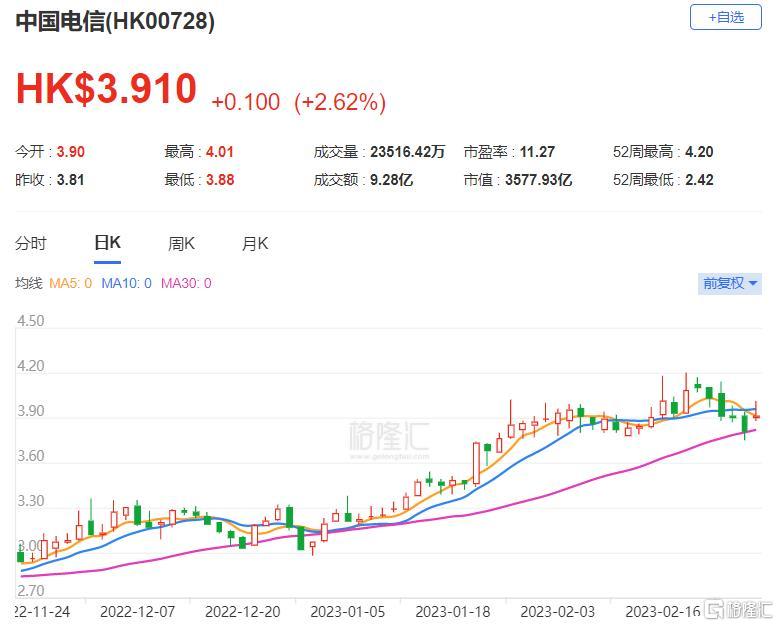779x626 pixels.
Task: Click the 成交量 value 23516.42万
Action: 407,152
